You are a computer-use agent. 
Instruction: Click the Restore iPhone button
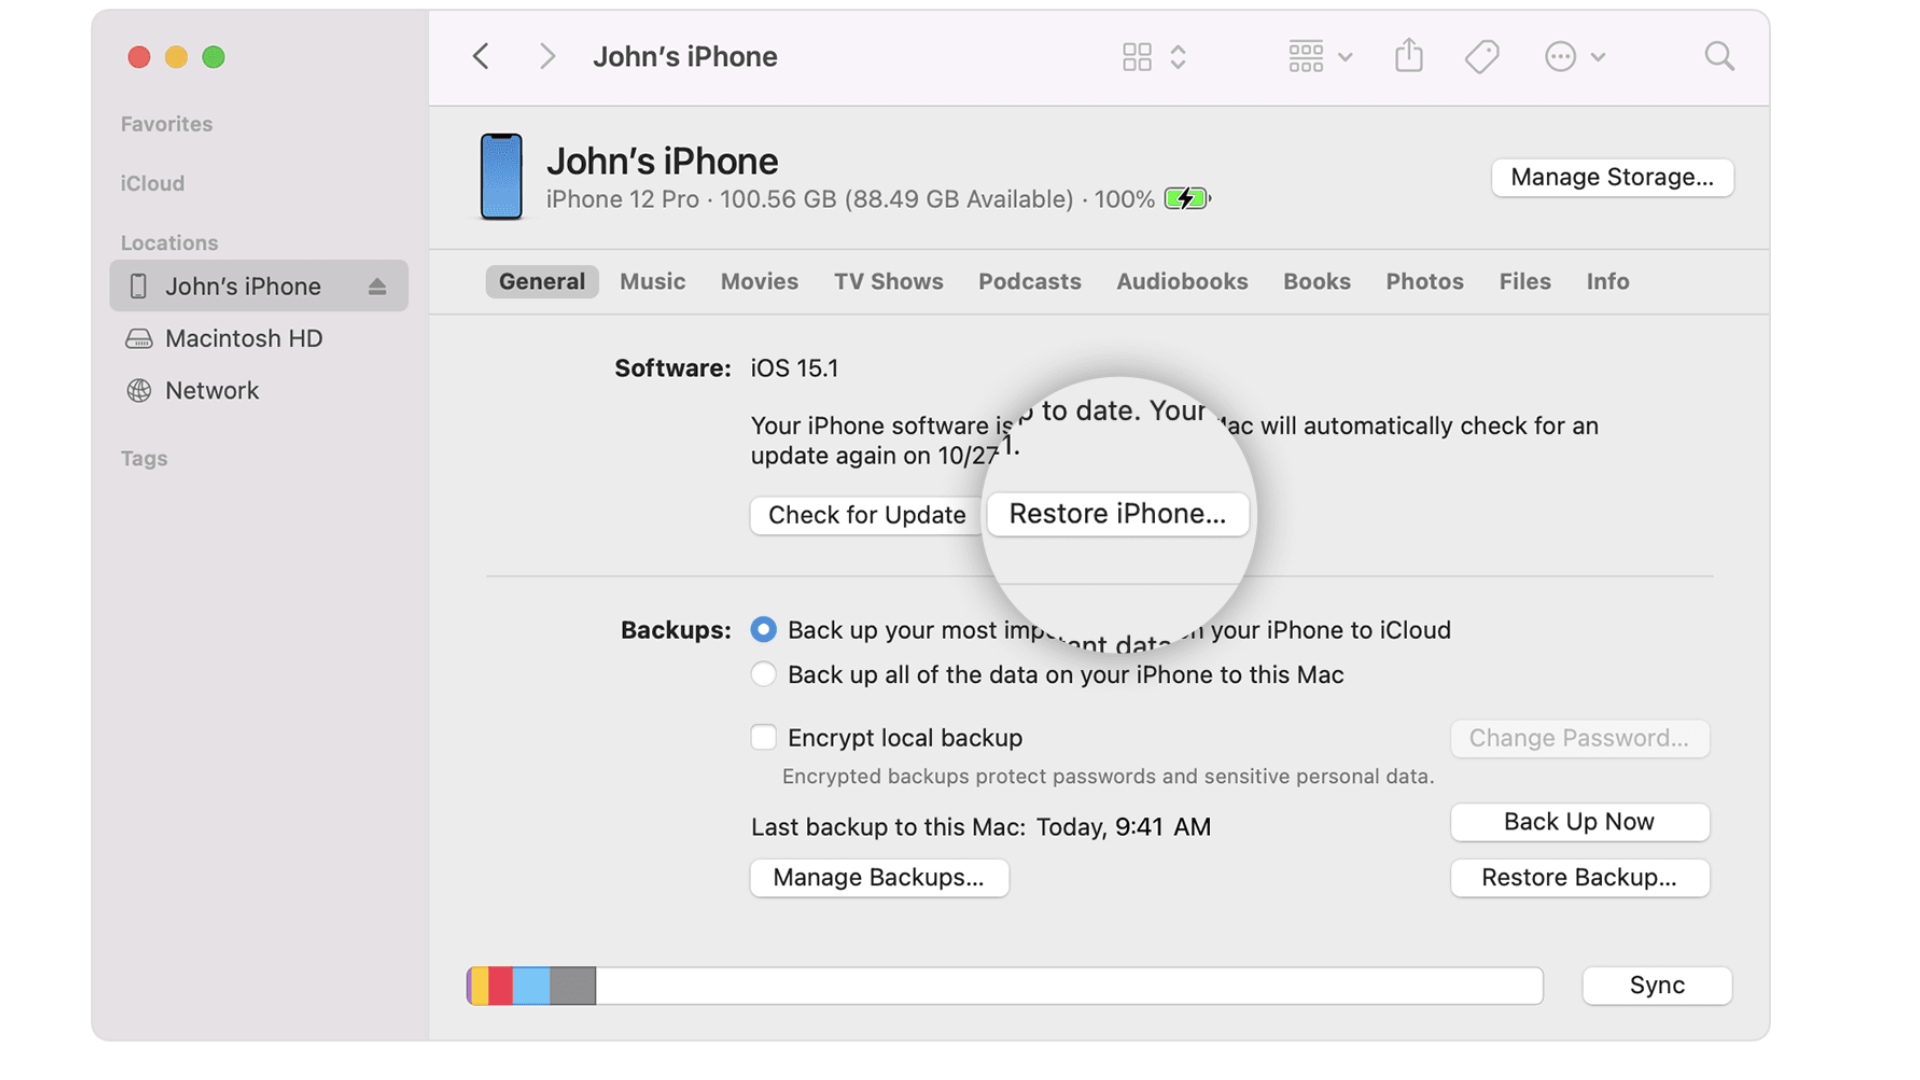pyautogui.click(x=1117, y=514)
